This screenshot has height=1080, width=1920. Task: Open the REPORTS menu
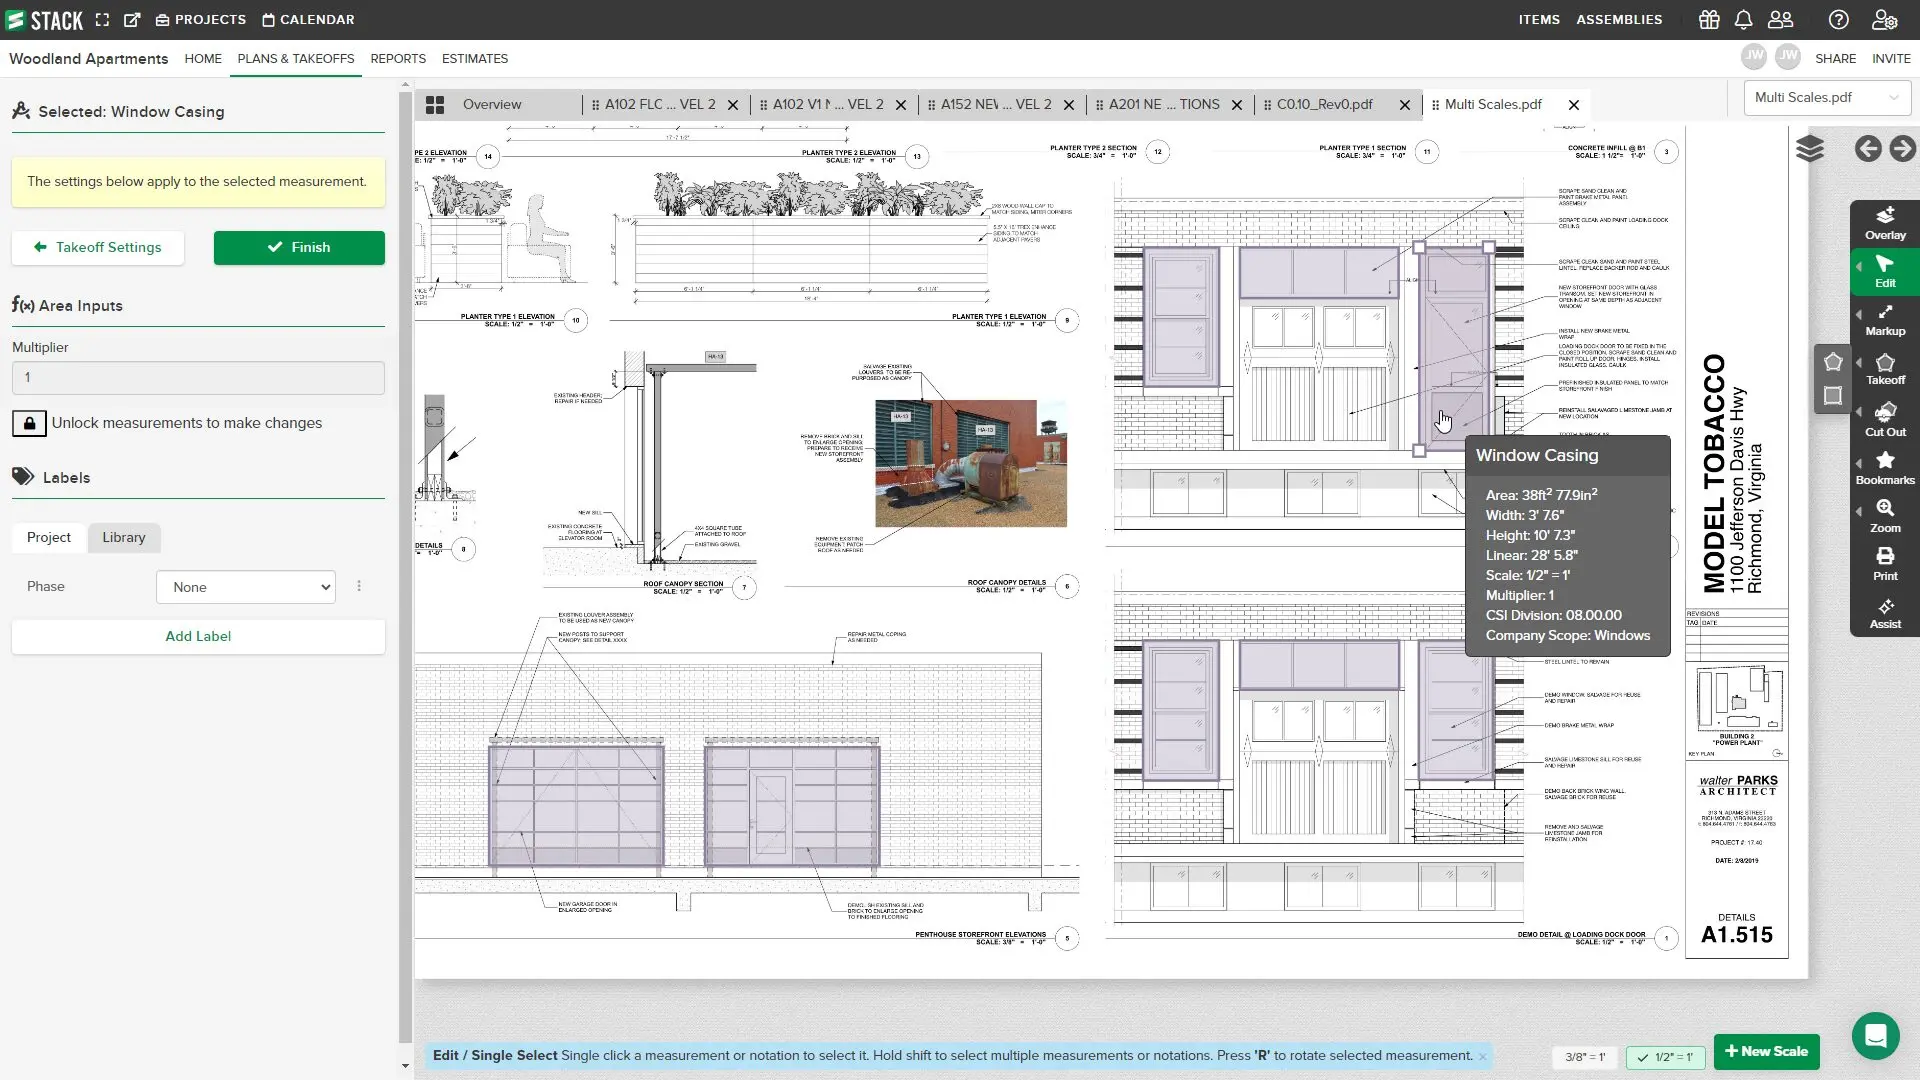click(398, 59)
